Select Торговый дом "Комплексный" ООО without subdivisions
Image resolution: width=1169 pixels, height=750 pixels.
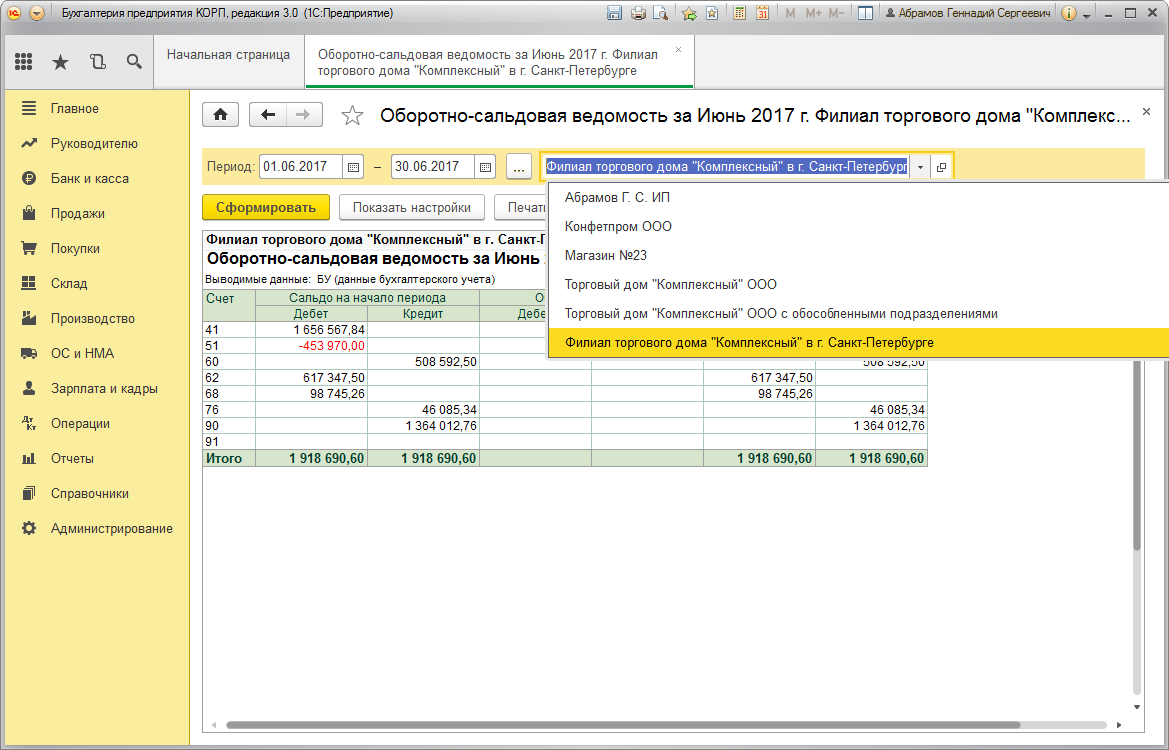[859, 285]
